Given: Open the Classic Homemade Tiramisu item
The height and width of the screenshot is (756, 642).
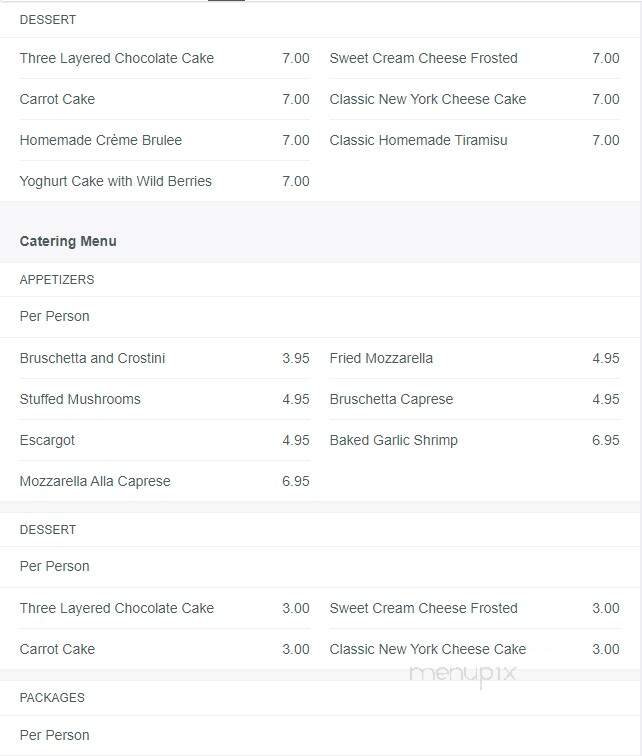Looking at the screenshot, I should point(418,140).
